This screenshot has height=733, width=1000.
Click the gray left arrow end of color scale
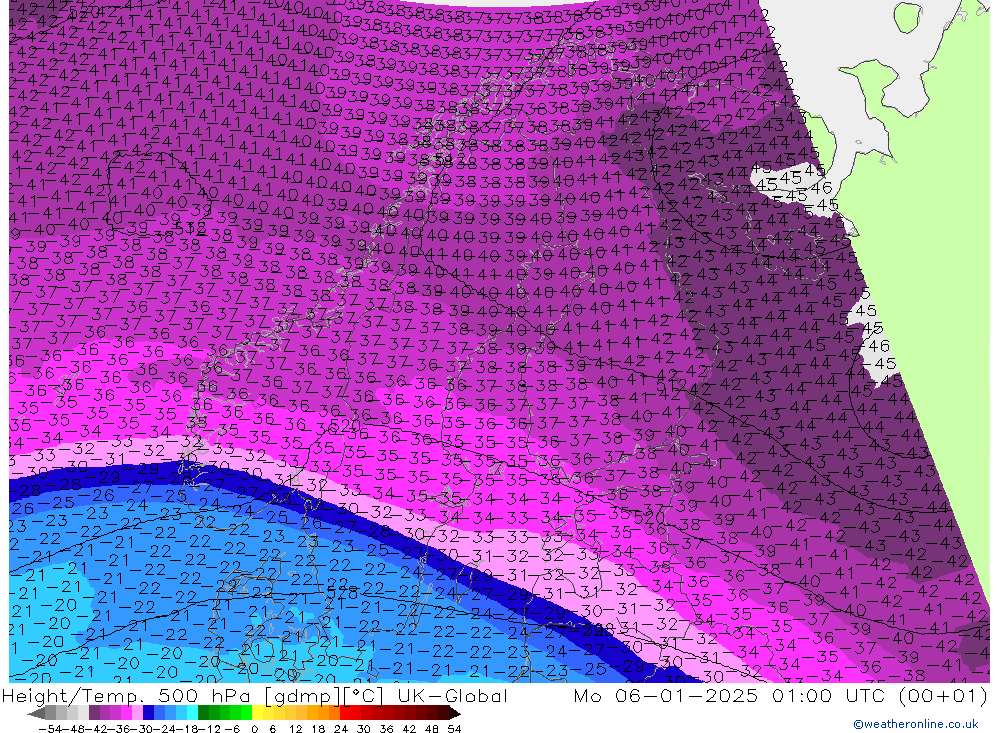coord(36,714)
